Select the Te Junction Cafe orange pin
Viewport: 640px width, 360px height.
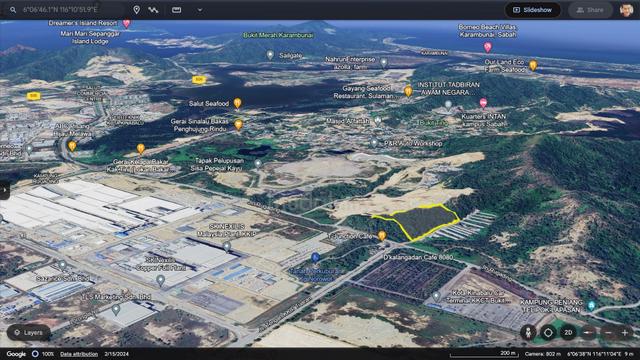point(382,236)
